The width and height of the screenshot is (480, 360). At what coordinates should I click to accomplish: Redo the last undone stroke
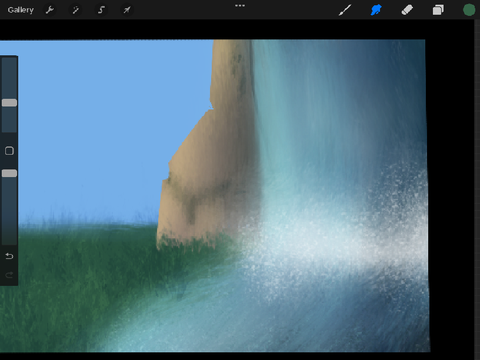click(x=9, y=275)
